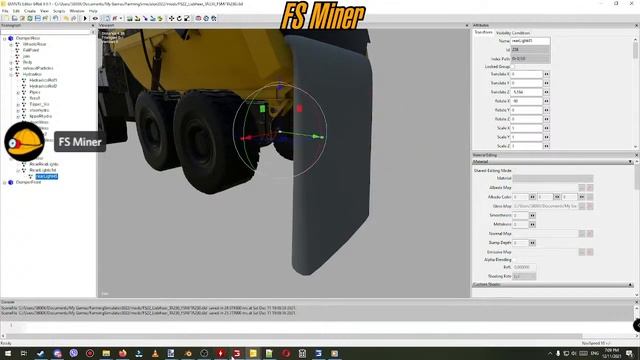Expand the WheelsRear tree node

[11, 44]
